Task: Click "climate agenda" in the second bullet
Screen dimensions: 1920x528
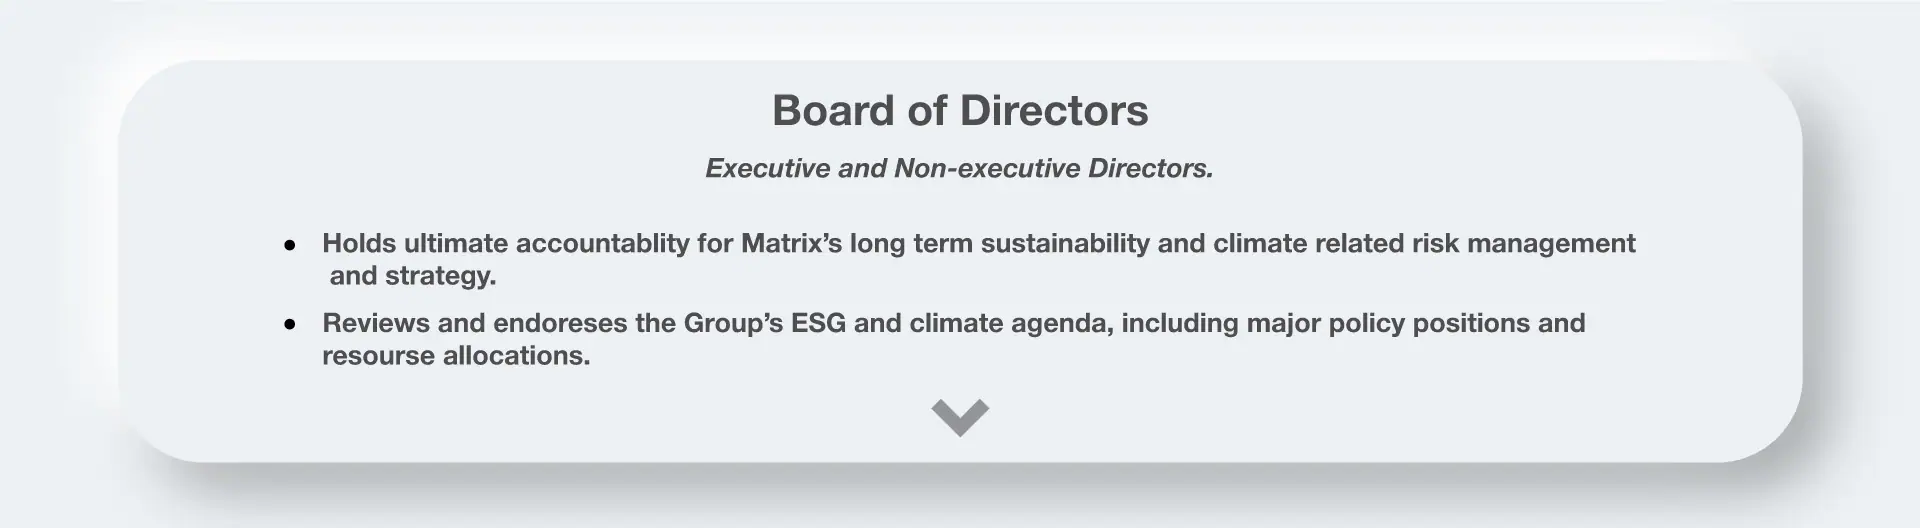Action: (x=1011, y=323)
